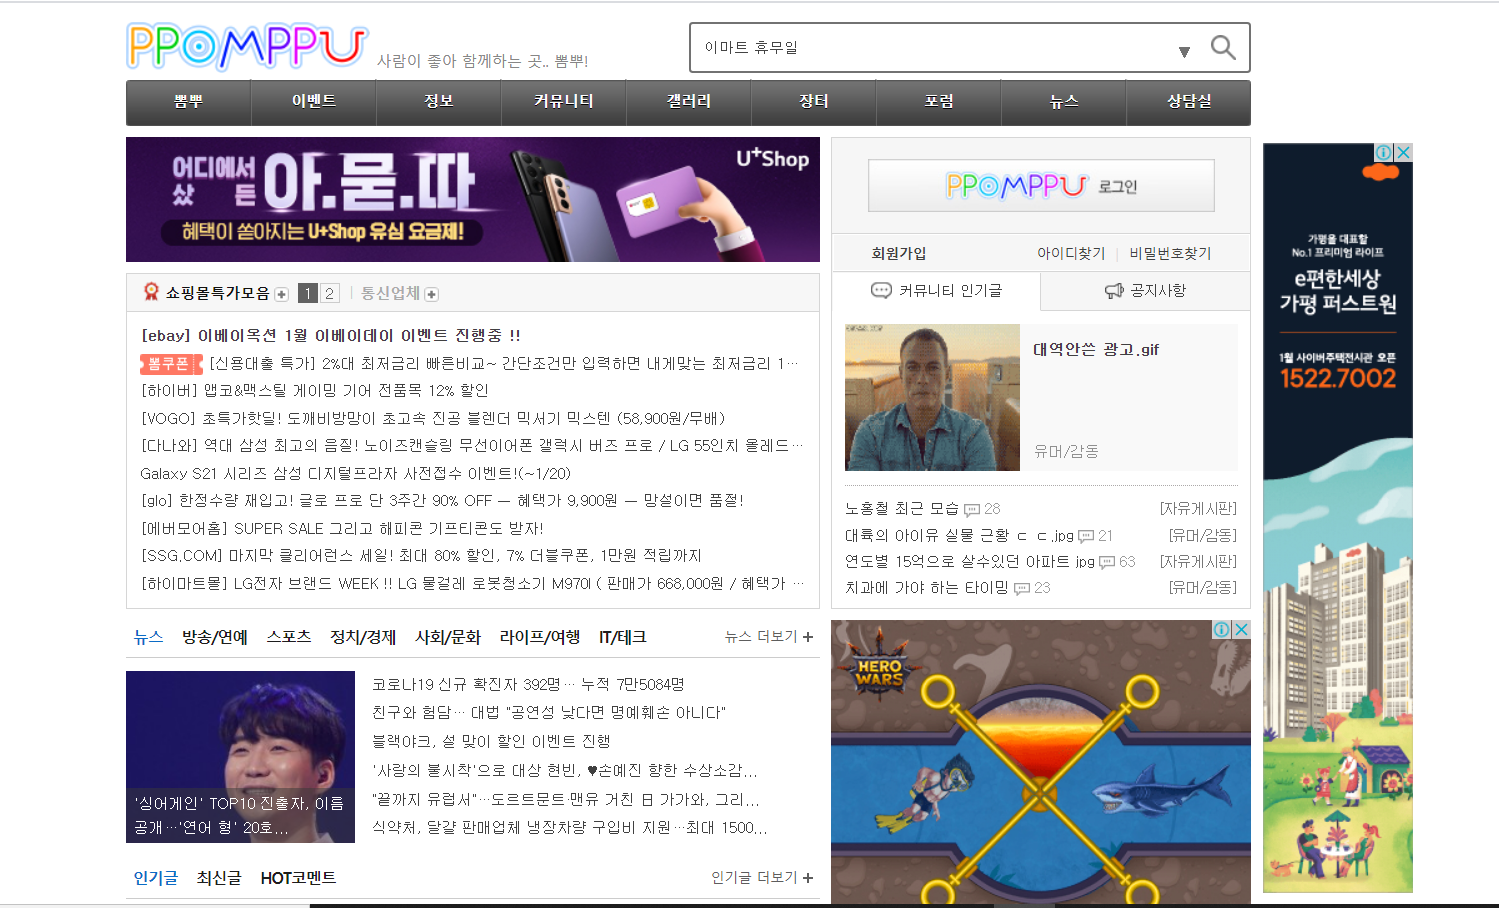Open the 커뮤니티 menu
This screenshot has width=1499, height=908.
(564, 102)
